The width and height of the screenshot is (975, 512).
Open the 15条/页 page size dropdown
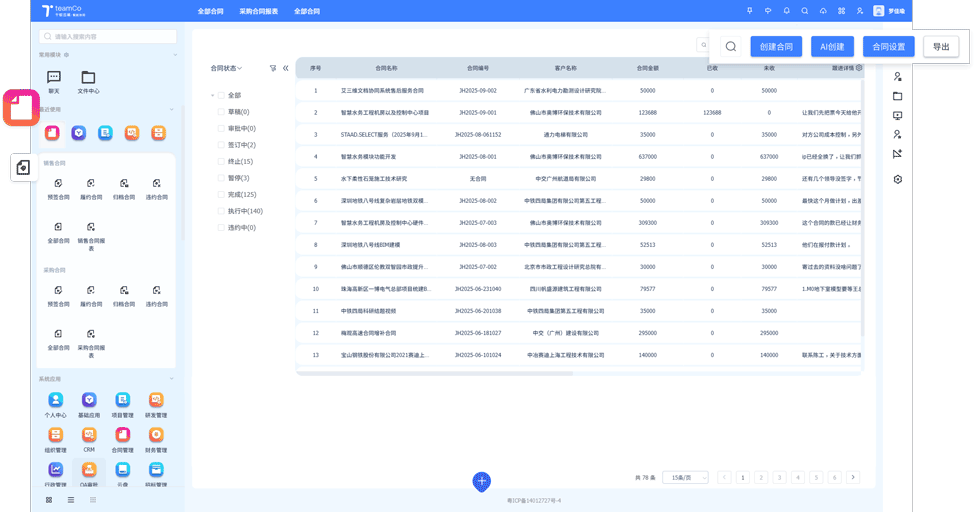click(684, 478)
